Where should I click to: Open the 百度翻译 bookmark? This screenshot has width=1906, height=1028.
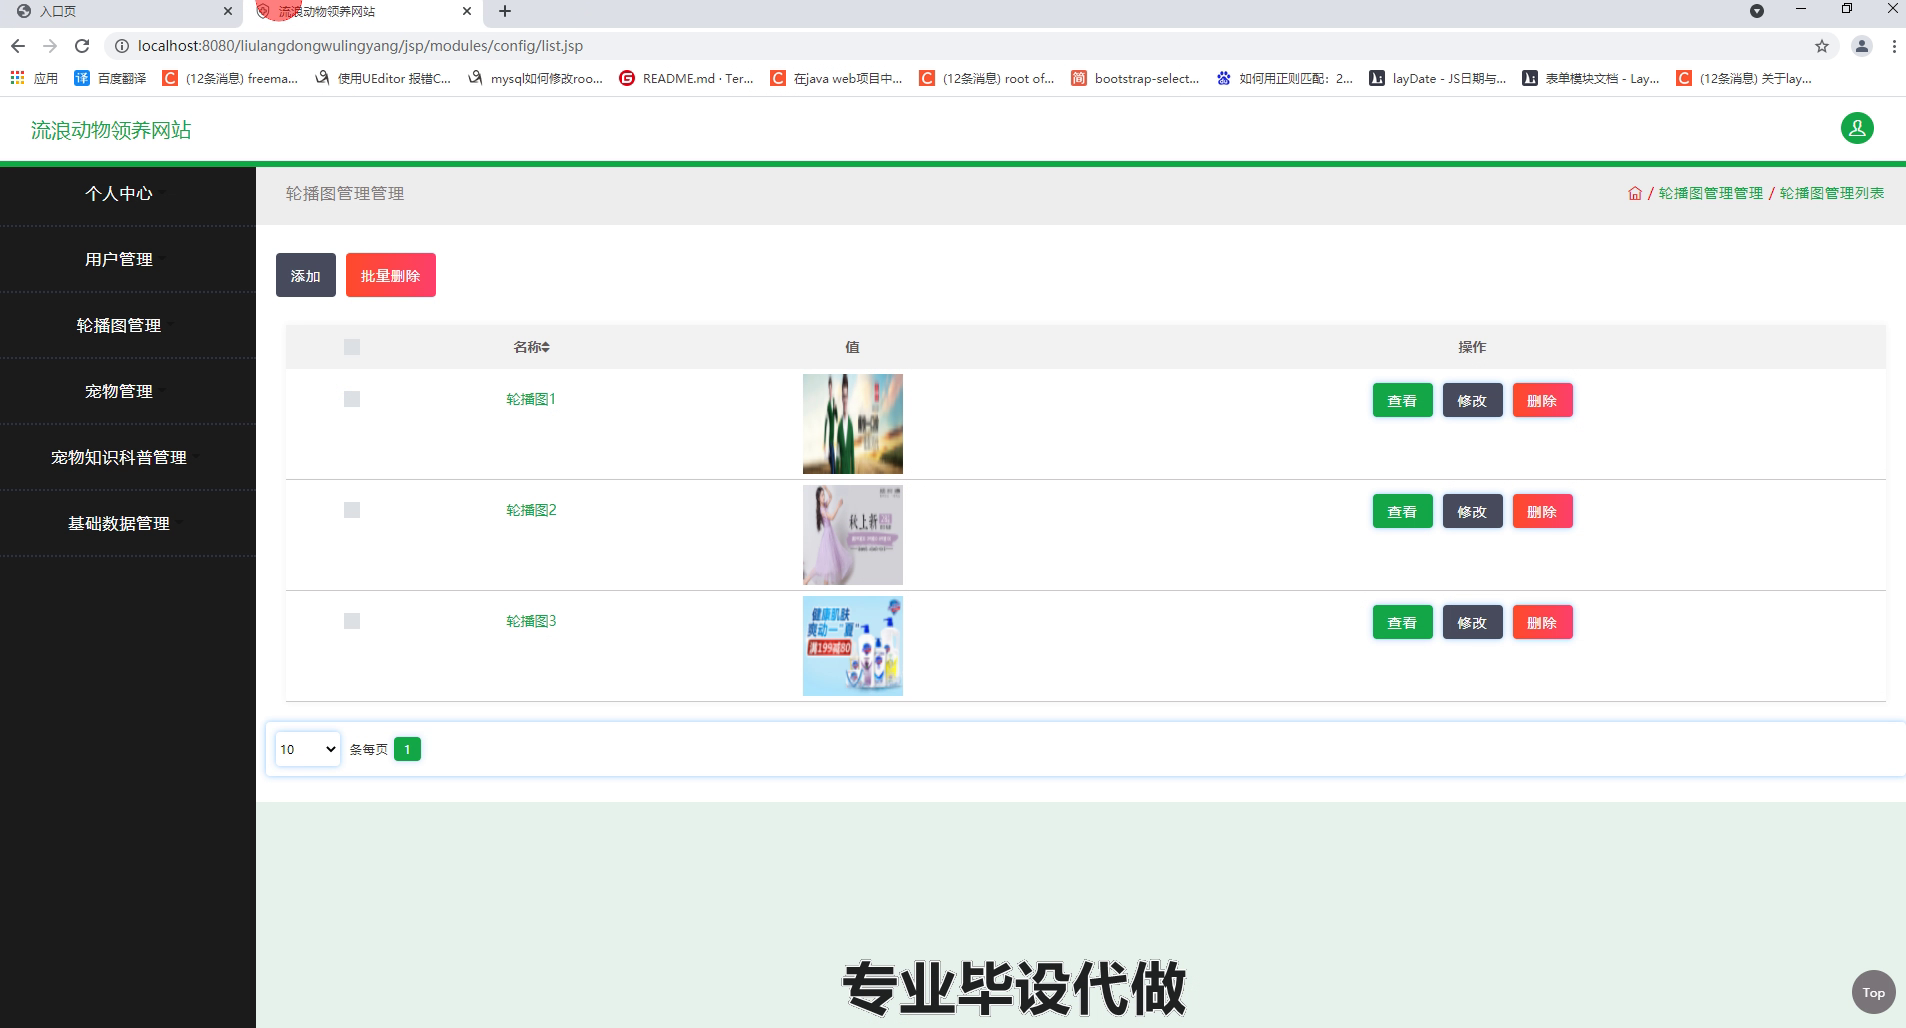tap(110, 78)
